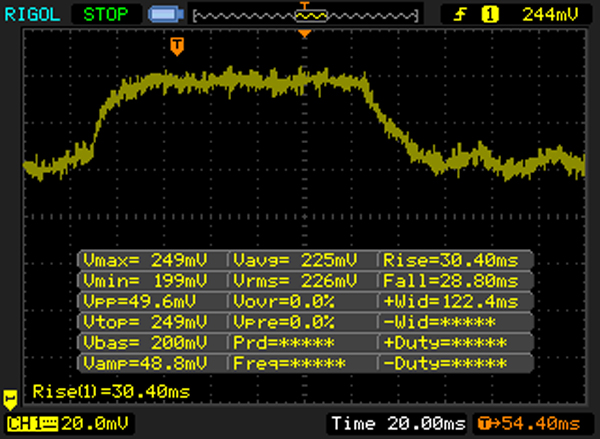
Task: Click the orange center time reference triangle
Action: [305, 34]
